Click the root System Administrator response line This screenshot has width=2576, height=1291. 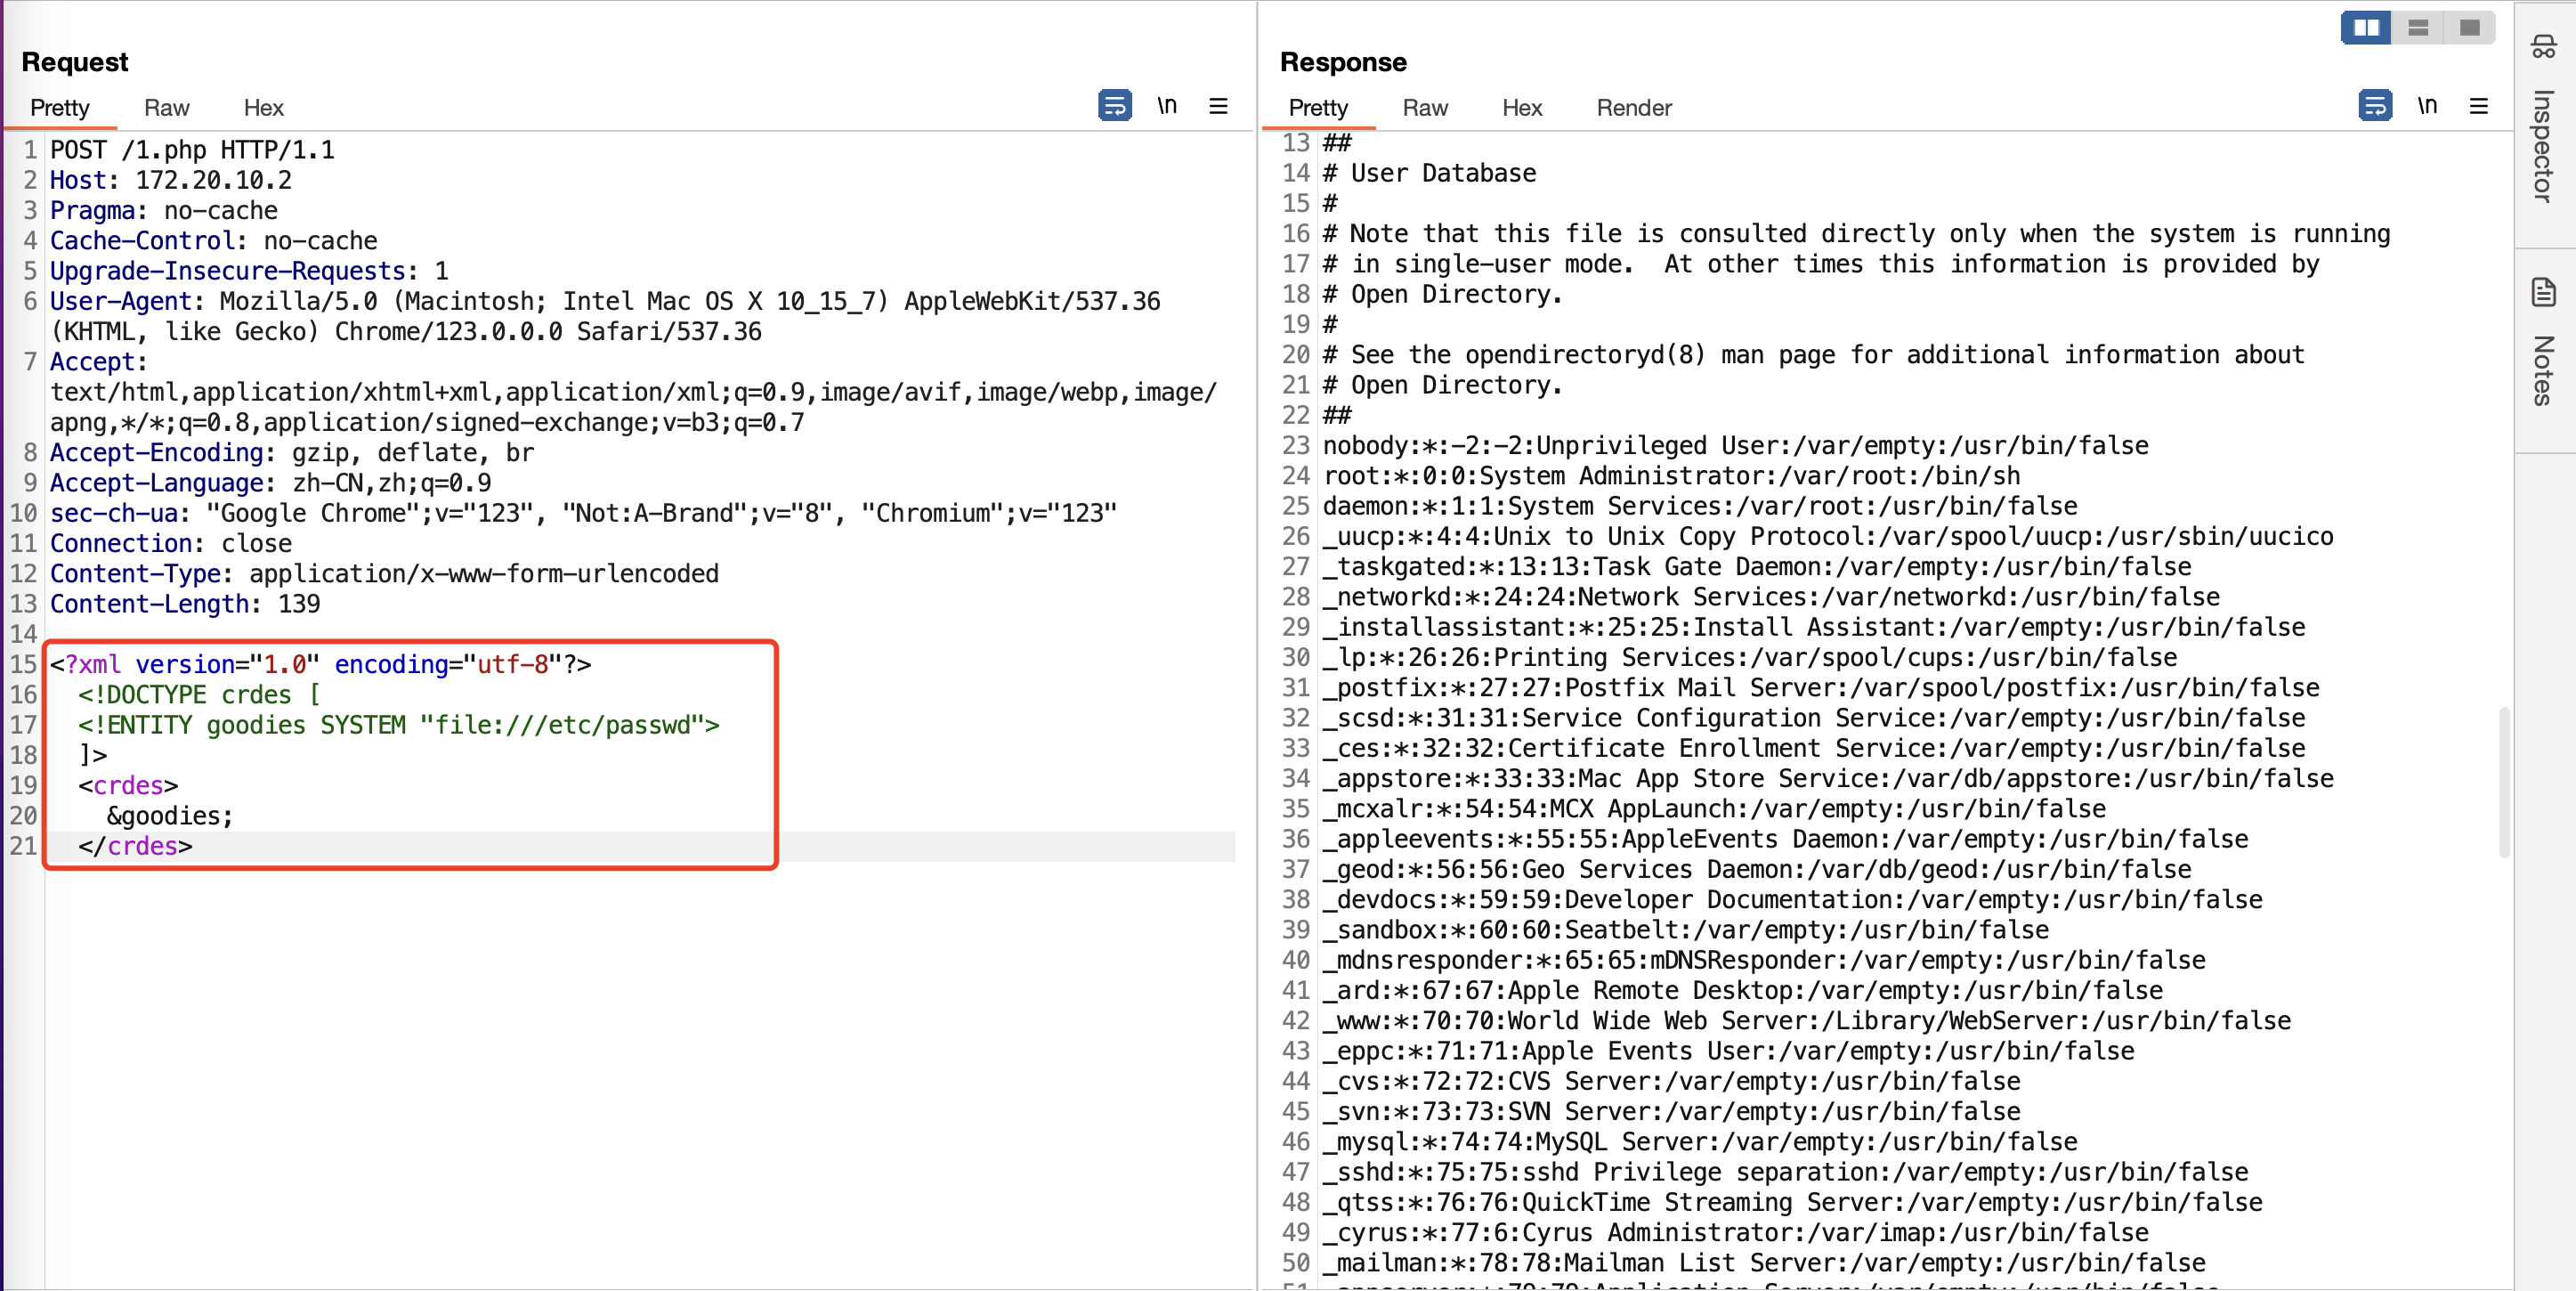(x=1671, y=476)
